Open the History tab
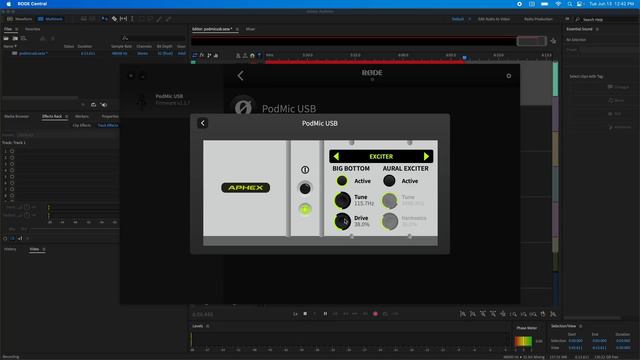Image resolution: width=640 pixels, height=360 pixels. [x=10, y=249]
